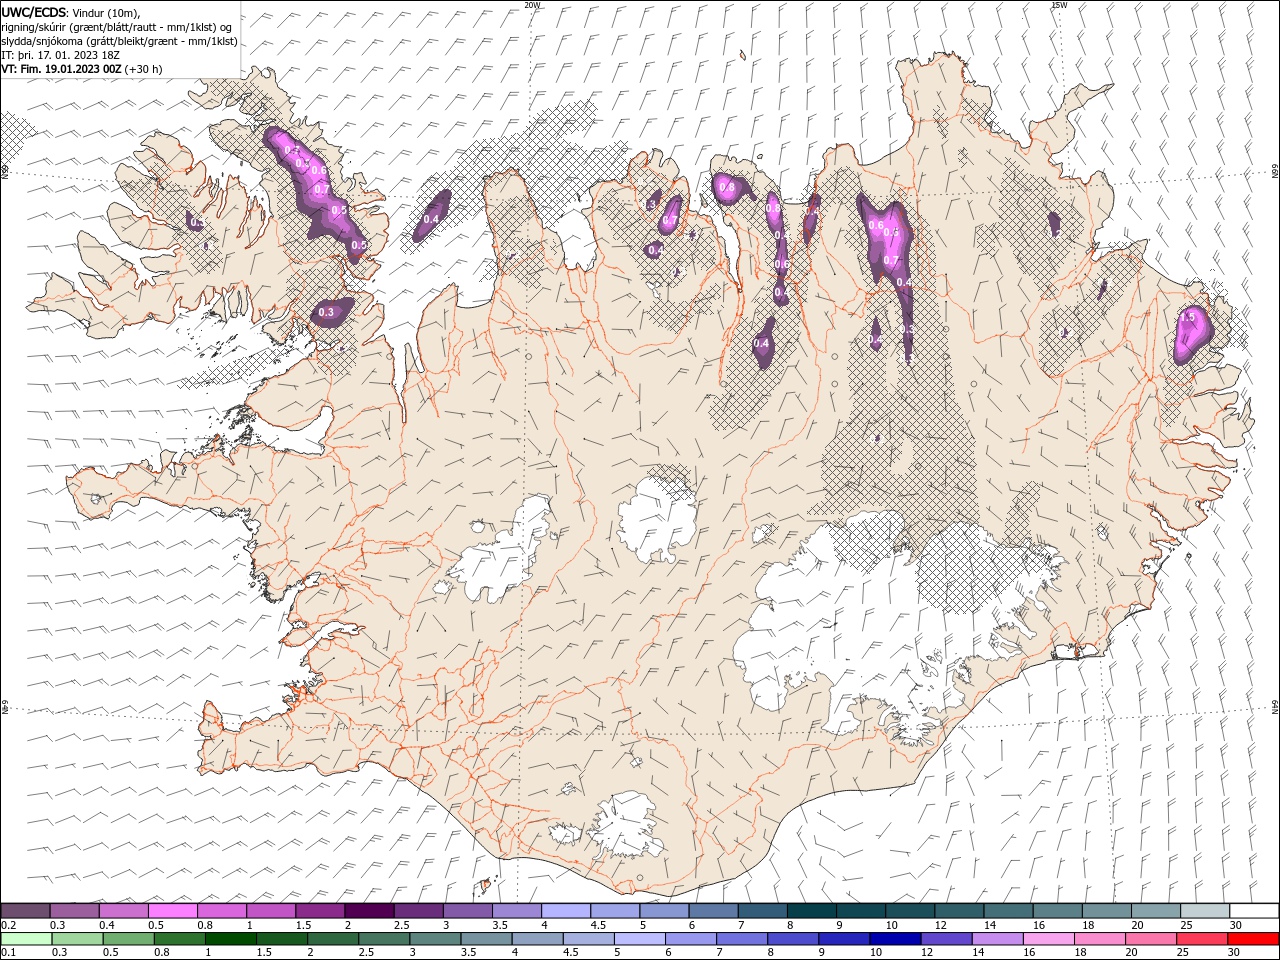Click the 15W longitude label

point(1059,5)
